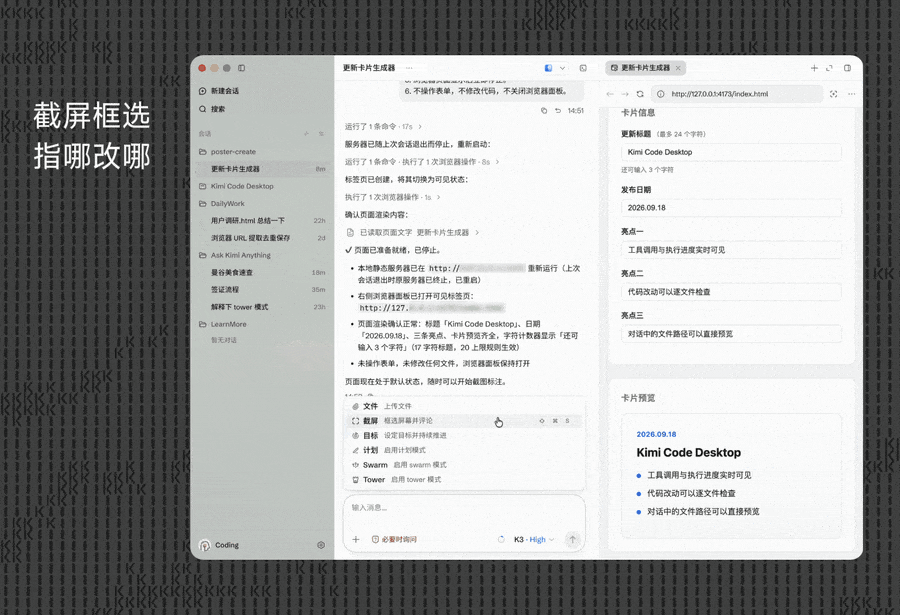Image resolution: width=900 pixels, height=615 pixels.
Task: Click the plus icon in the message composer
Action: [x=356, y=539]
